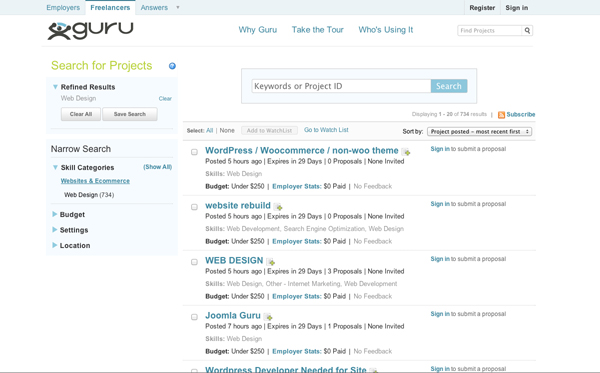Click Select None link
The width and height of the screenshot is (600, 373).
[x=227, y=130]
